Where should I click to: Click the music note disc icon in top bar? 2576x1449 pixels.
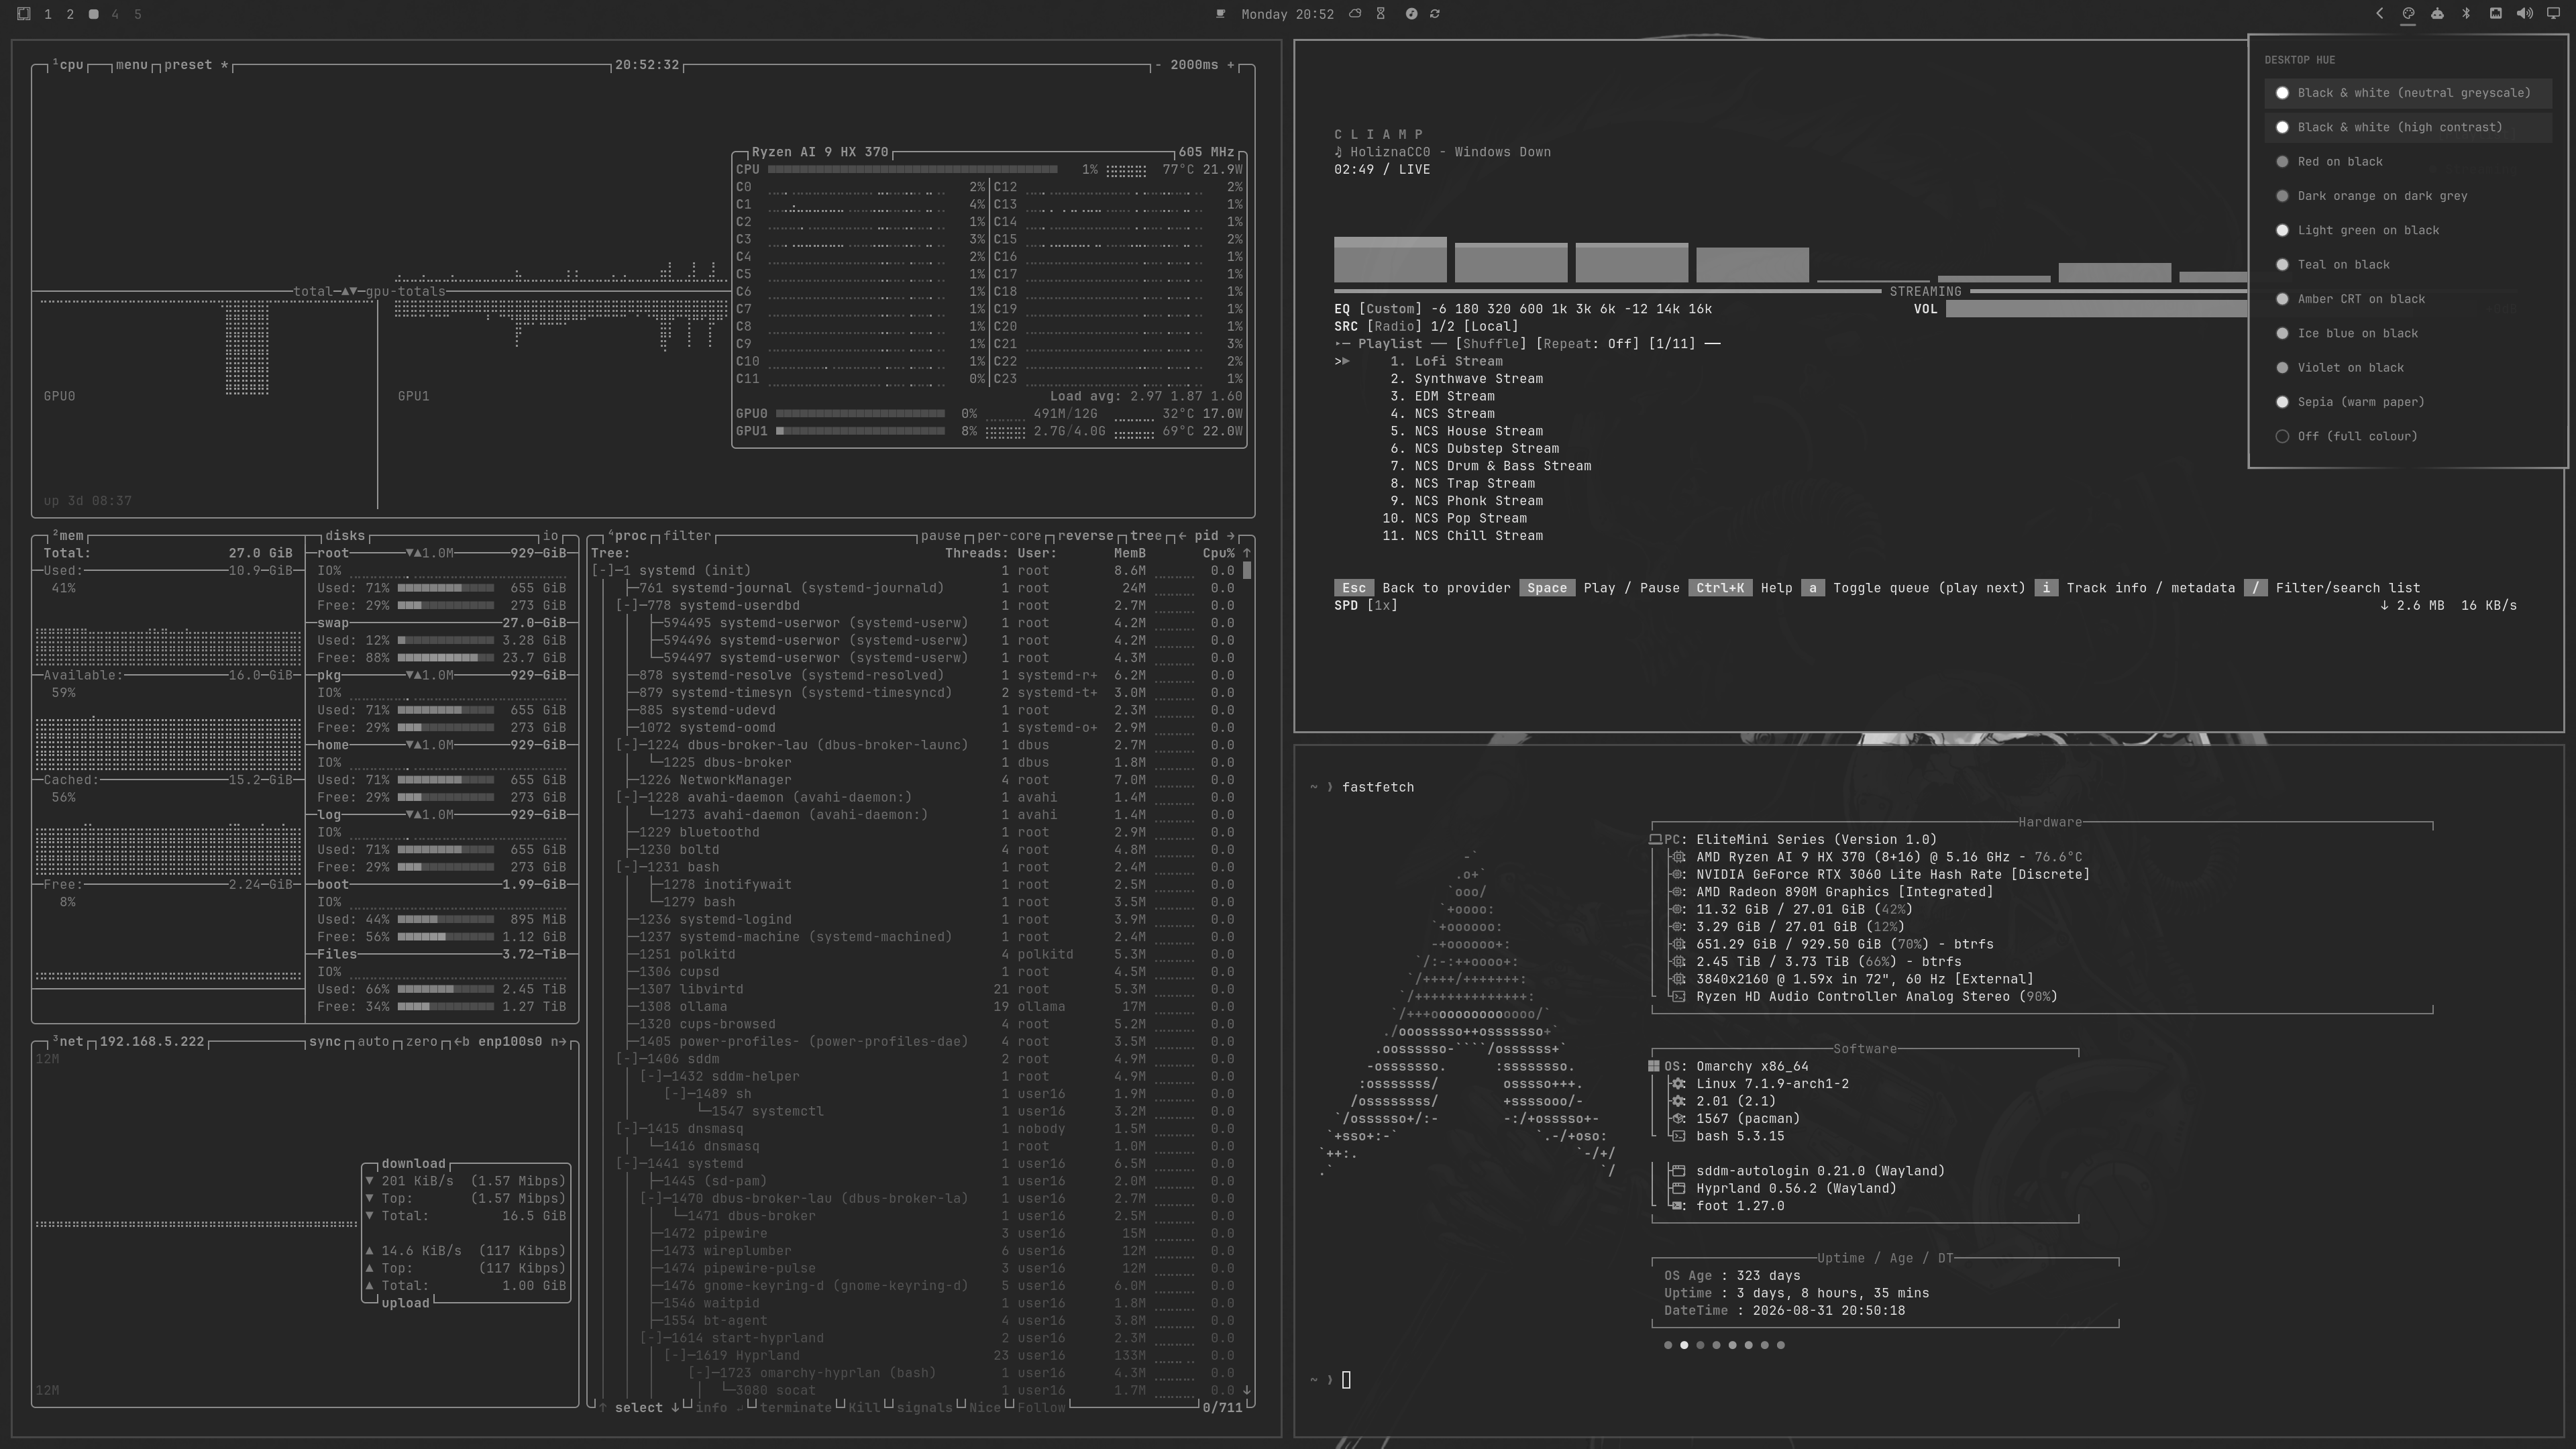[1411, 14]
